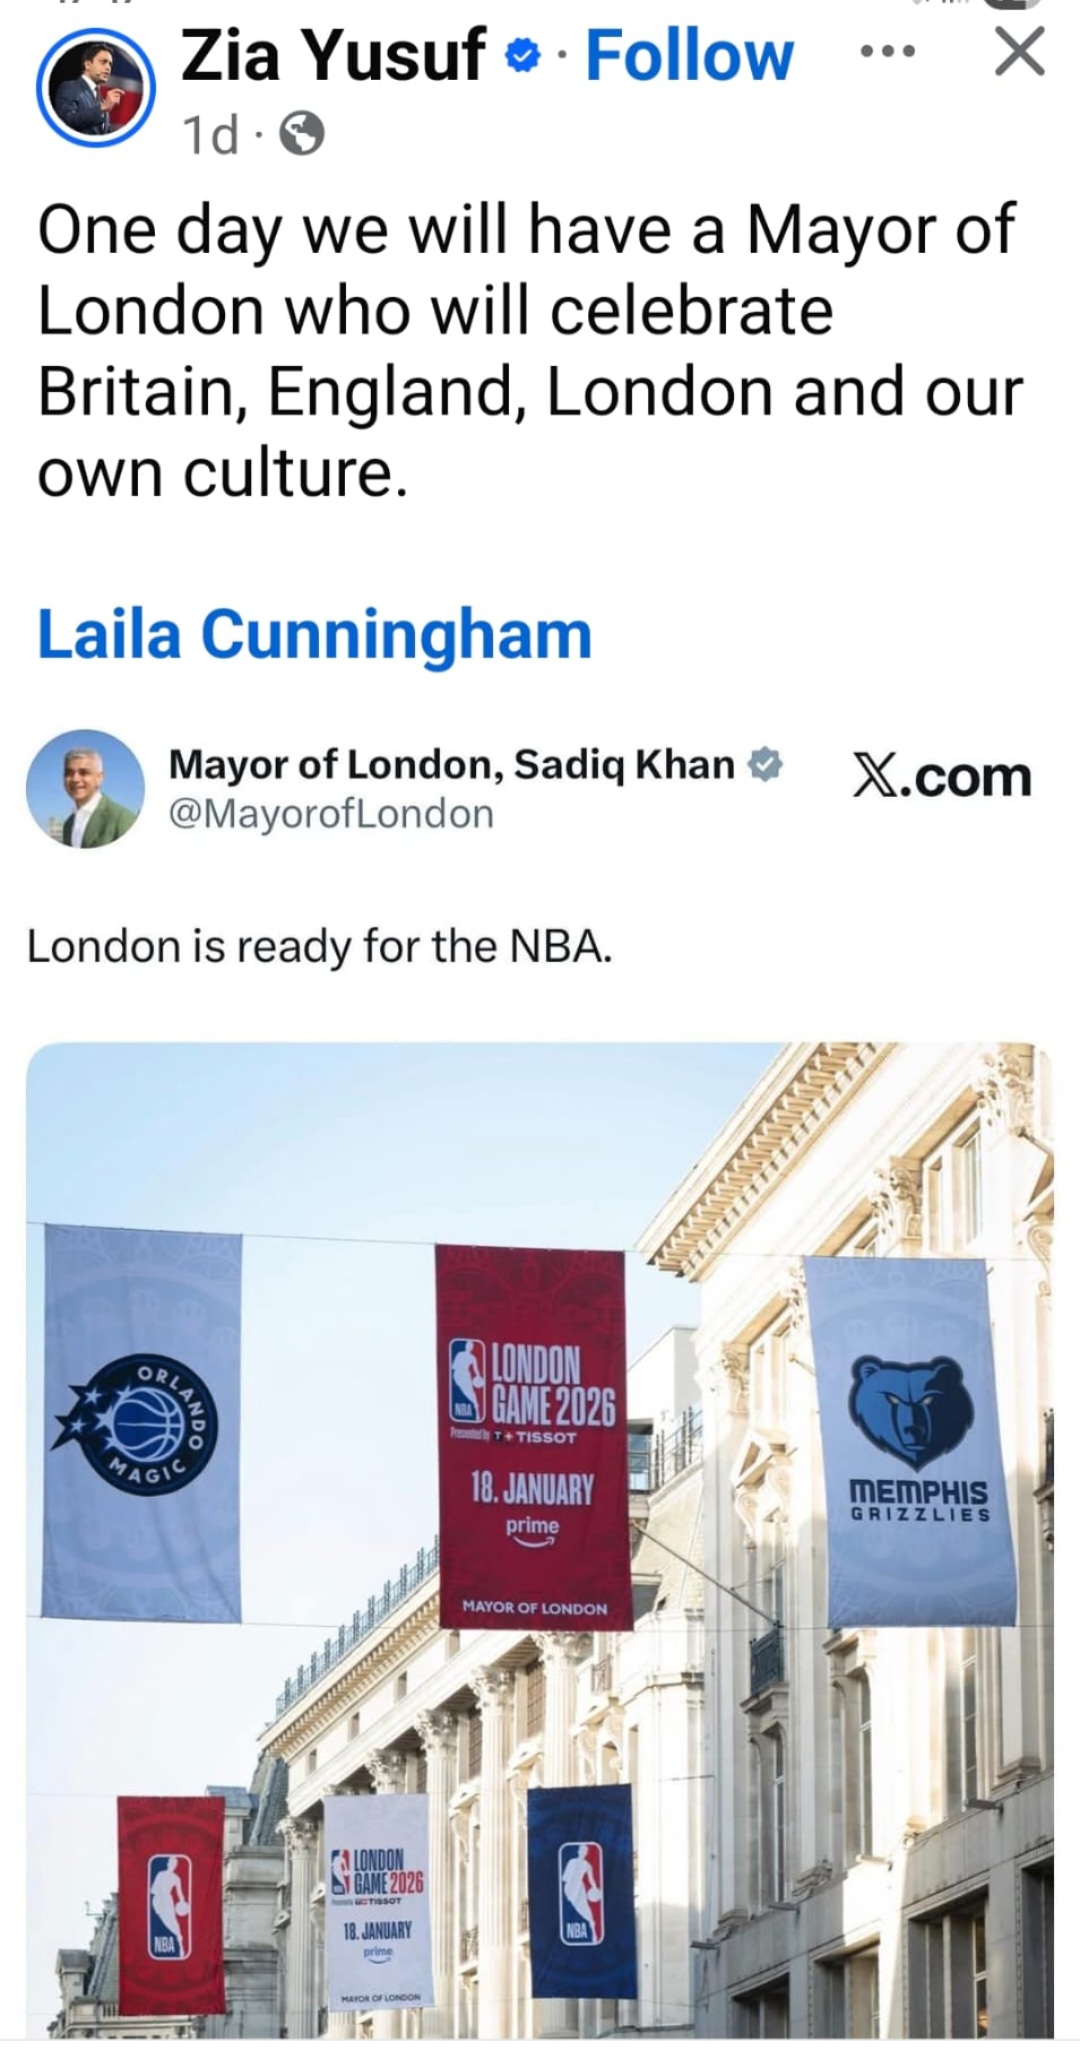This screenshot has width=1080, height=2058.
Task: Close the post with the X icon
Action: [x=1019, y=52]
